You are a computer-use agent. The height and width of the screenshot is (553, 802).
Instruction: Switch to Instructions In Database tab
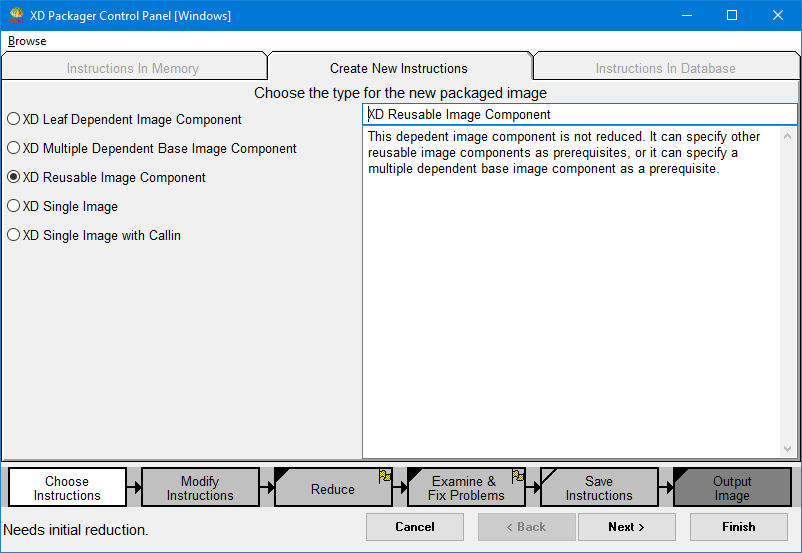tap(665, 68)
